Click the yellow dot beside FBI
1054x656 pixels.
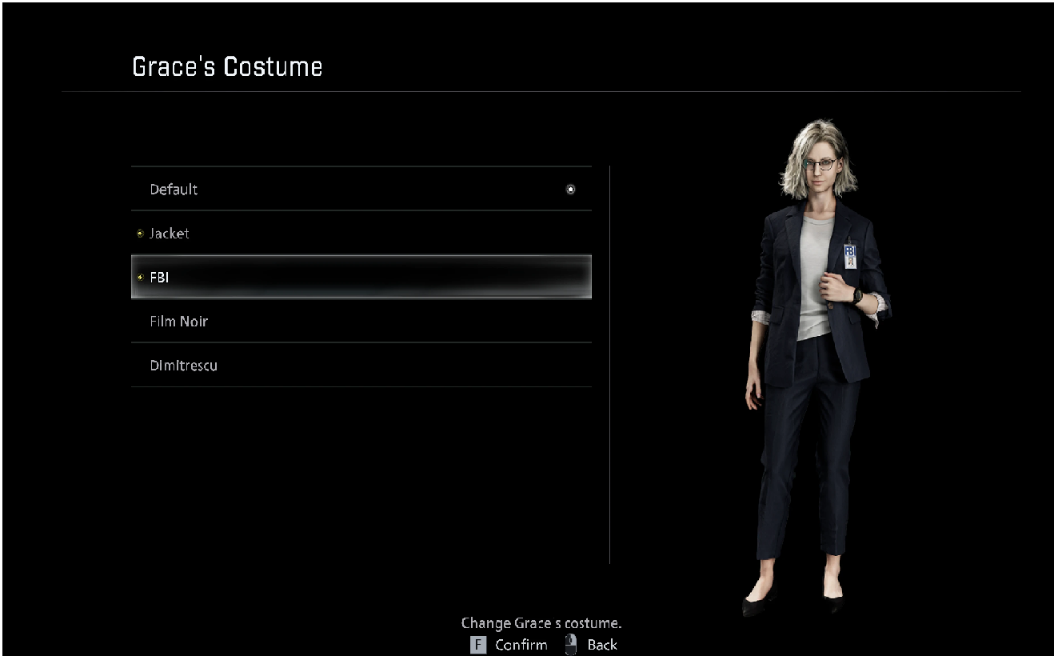pos(140,277)
